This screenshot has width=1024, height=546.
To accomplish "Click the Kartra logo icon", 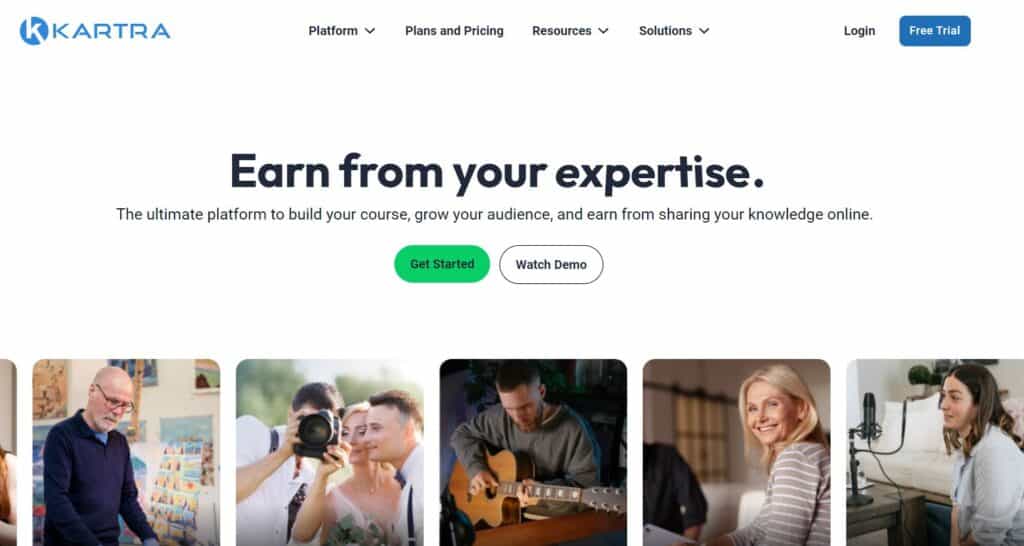I will click(x=33, y=31).
